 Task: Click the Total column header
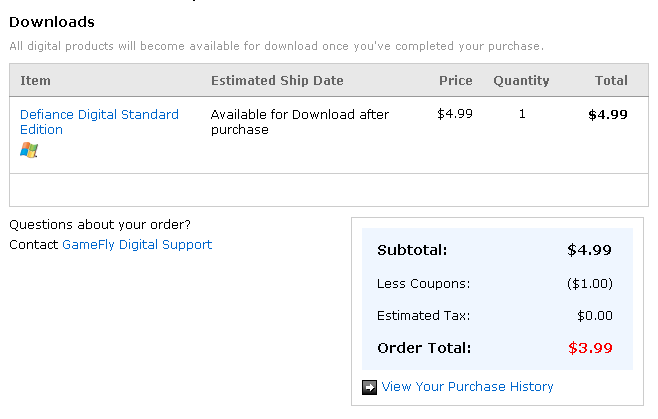611,80
